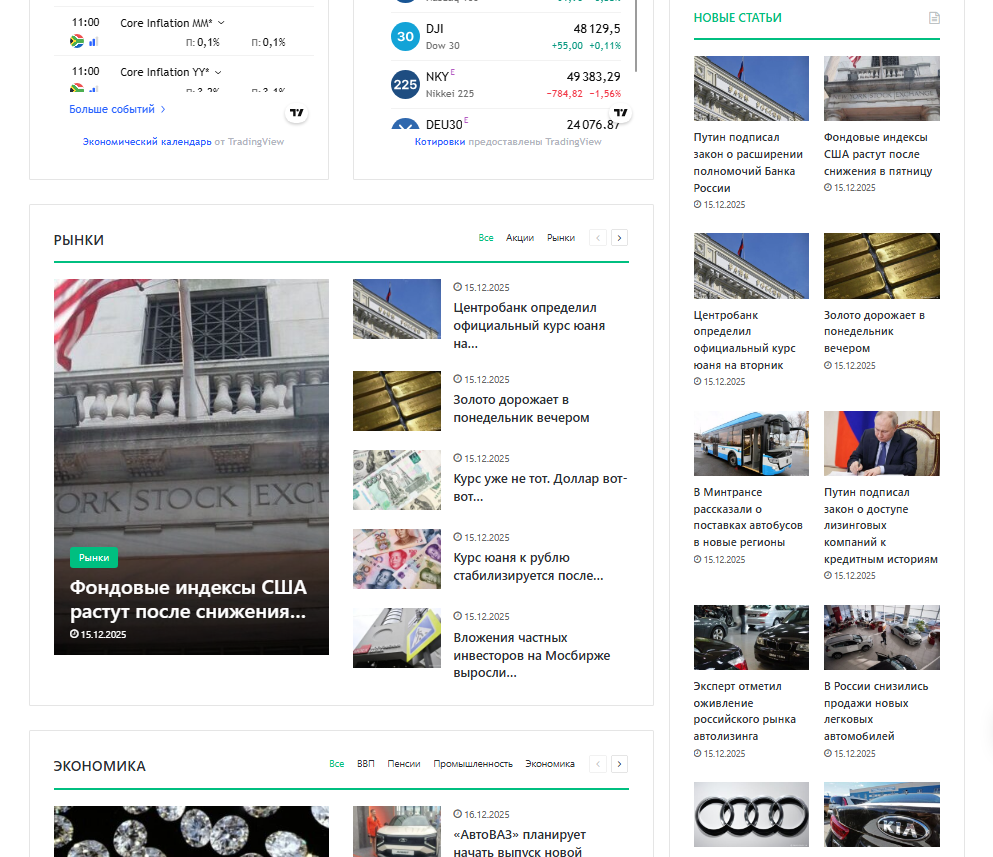This screenshot has height=857, width=993.
Task: Click black BMW cars thumbnail in sidebar
Action: pos(751,637)
